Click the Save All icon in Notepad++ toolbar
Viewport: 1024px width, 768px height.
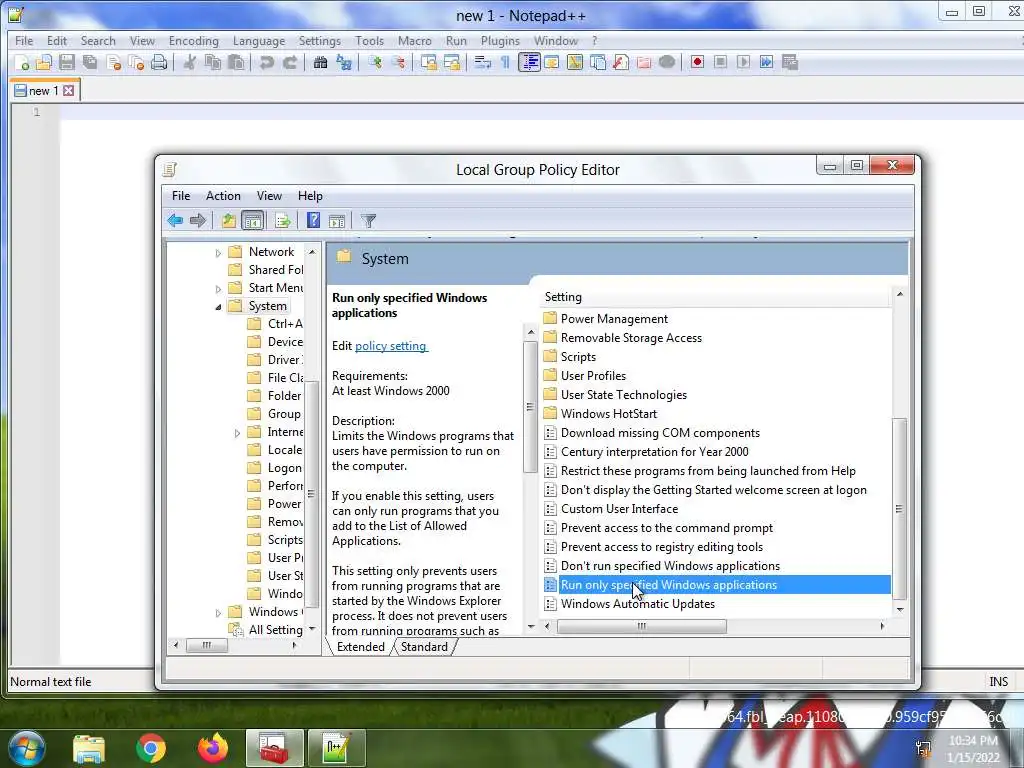89,63
